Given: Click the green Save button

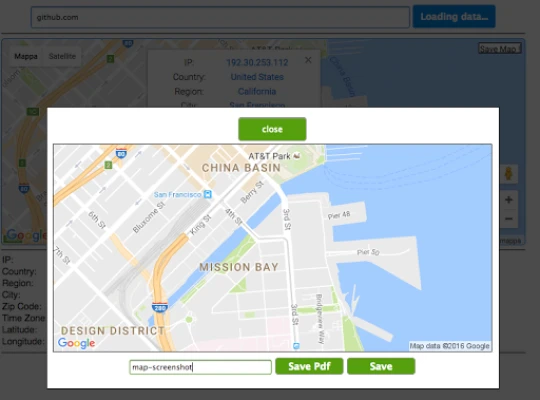Looking at the screenshot, I should click(381, 366).
